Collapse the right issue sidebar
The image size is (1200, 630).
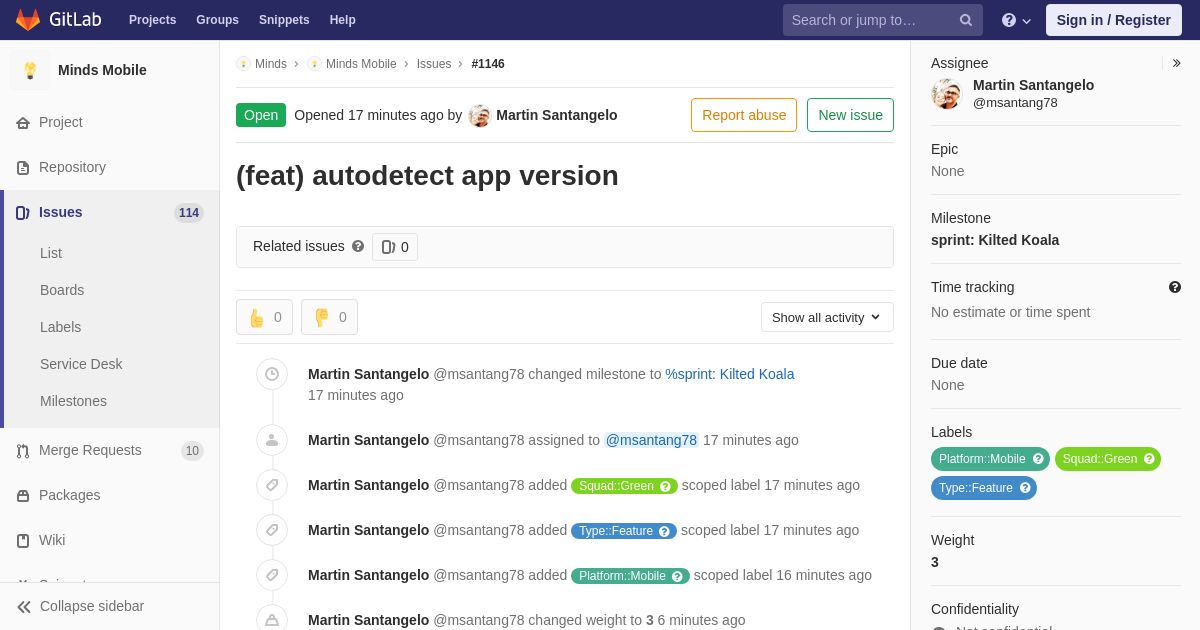(x=1176, y=63)
